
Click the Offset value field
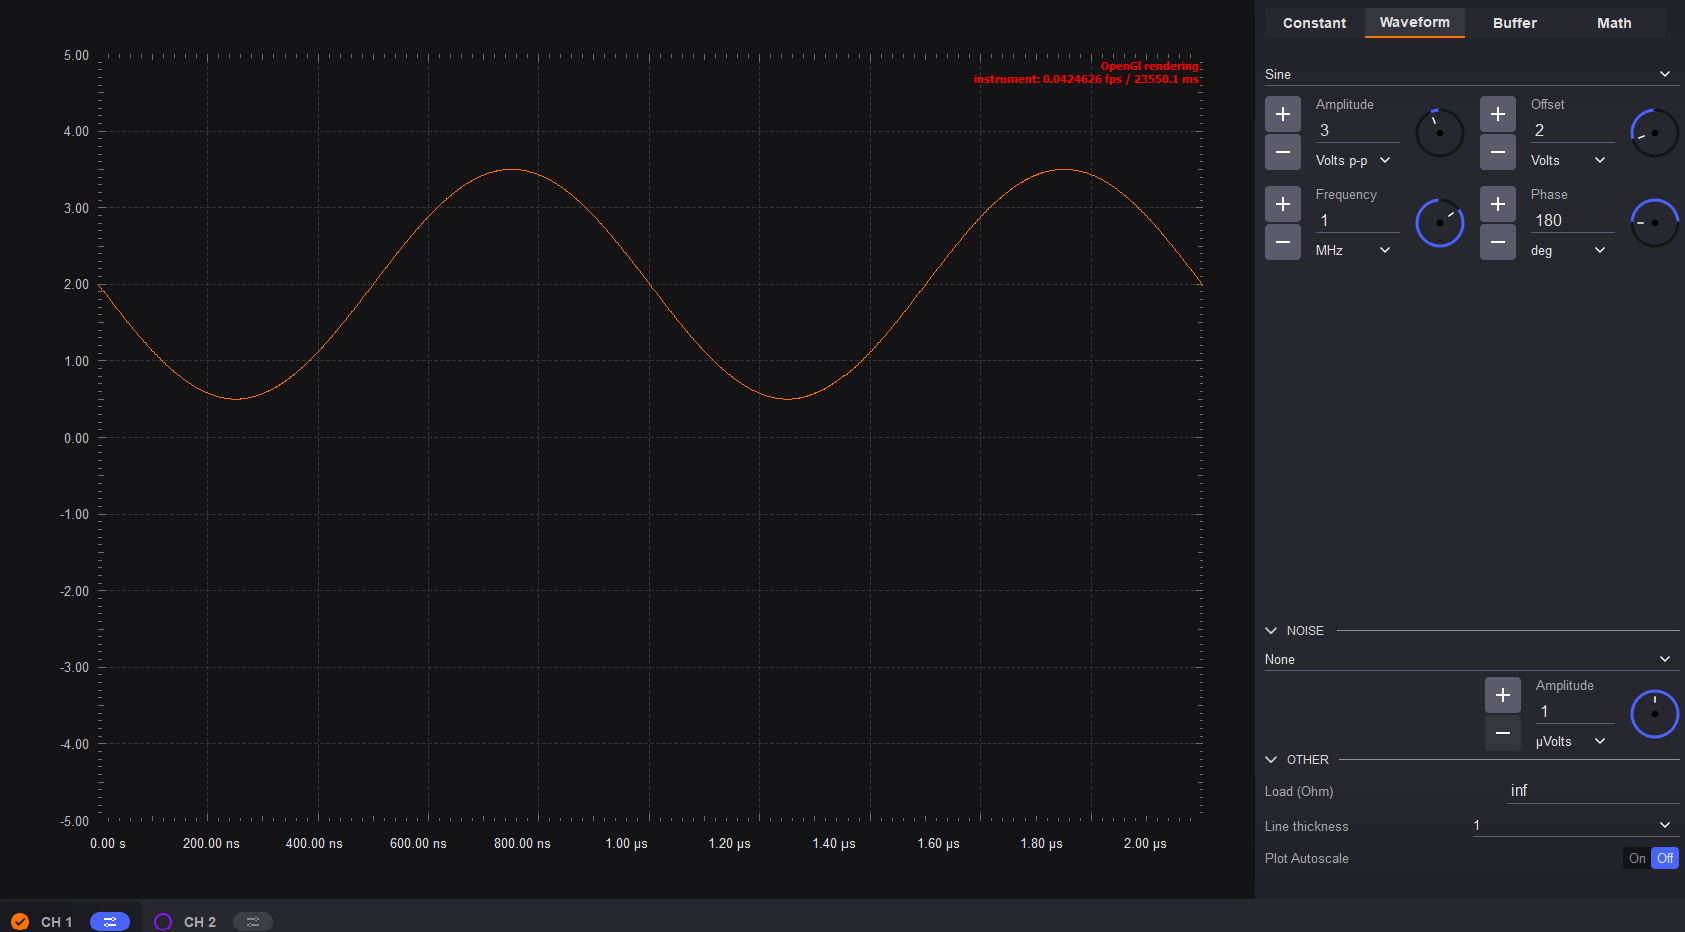pos(1572,130)
